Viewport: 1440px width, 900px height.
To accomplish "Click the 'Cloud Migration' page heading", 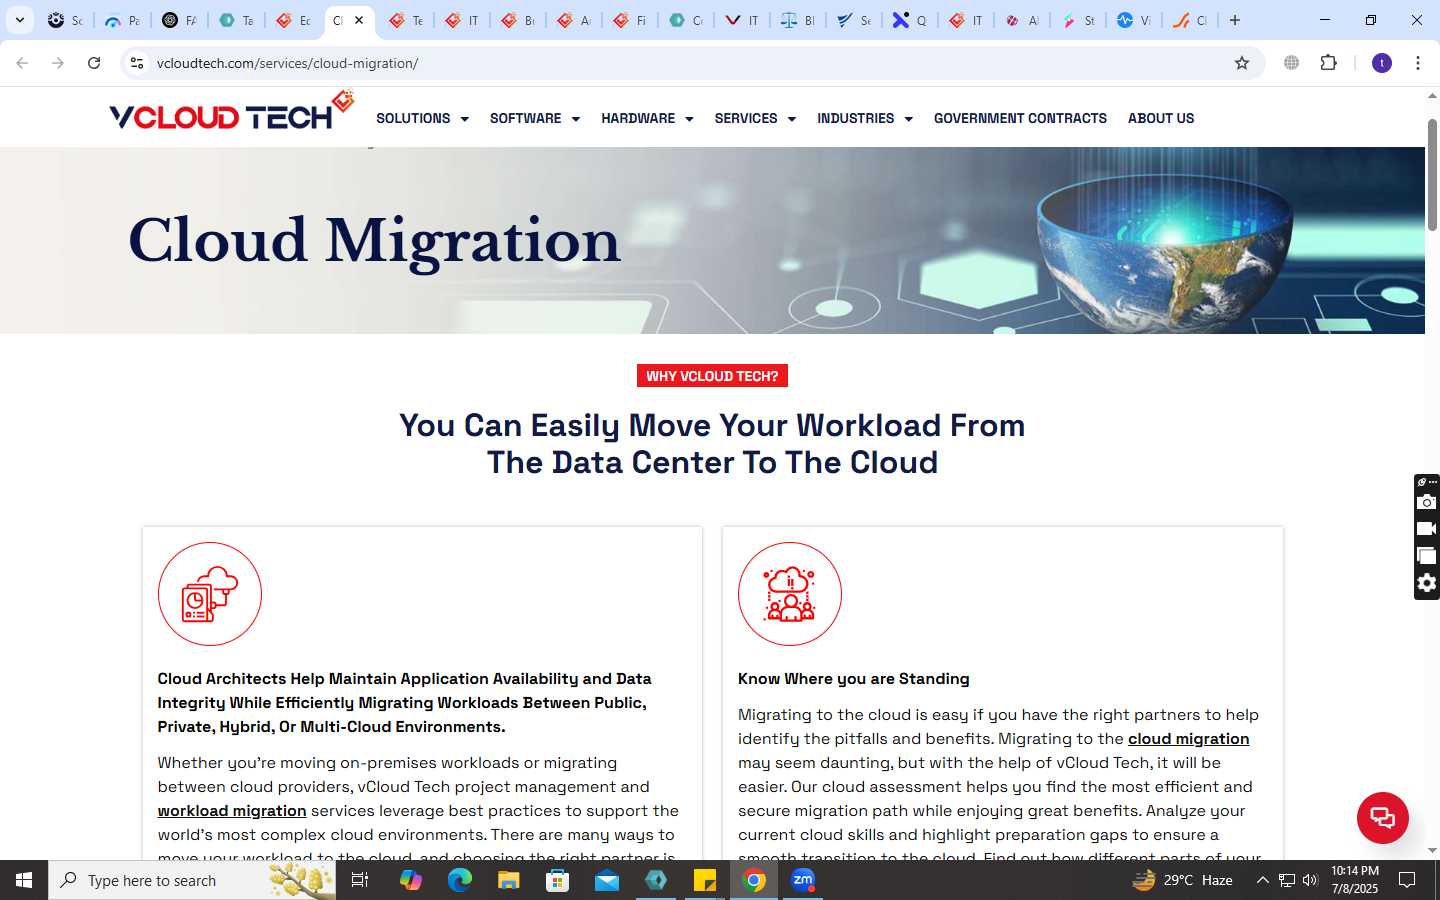I will pos(374,241).
